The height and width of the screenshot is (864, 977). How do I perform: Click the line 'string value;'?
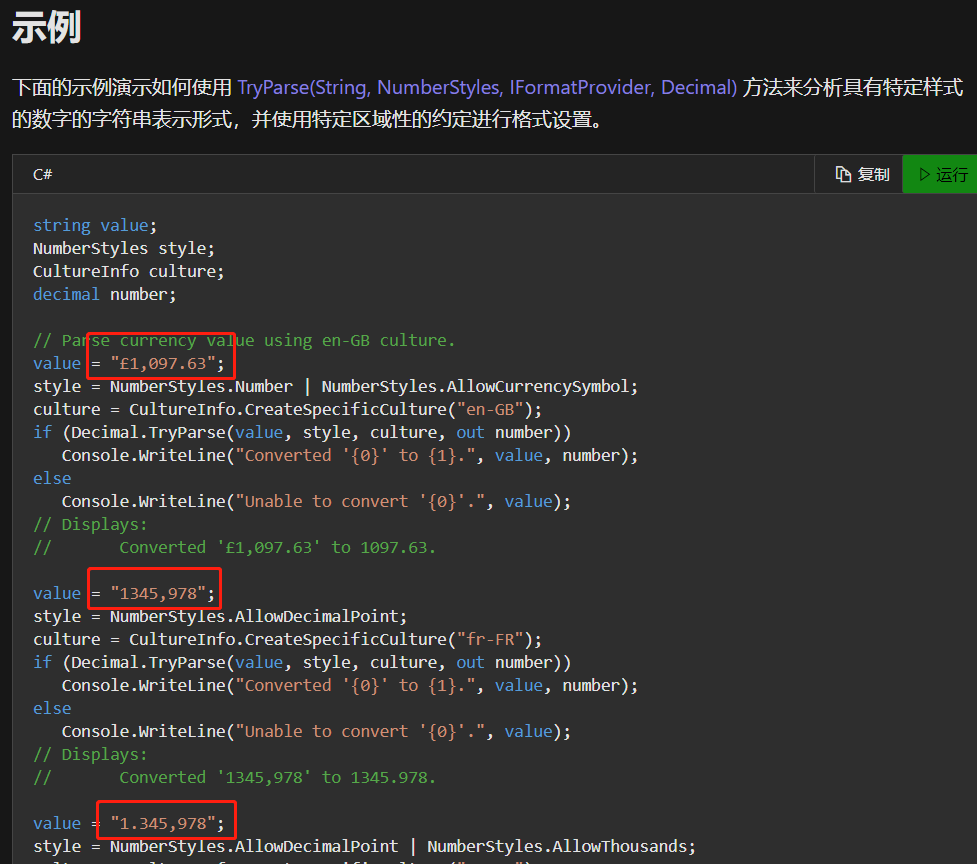(x=95, y=225)
